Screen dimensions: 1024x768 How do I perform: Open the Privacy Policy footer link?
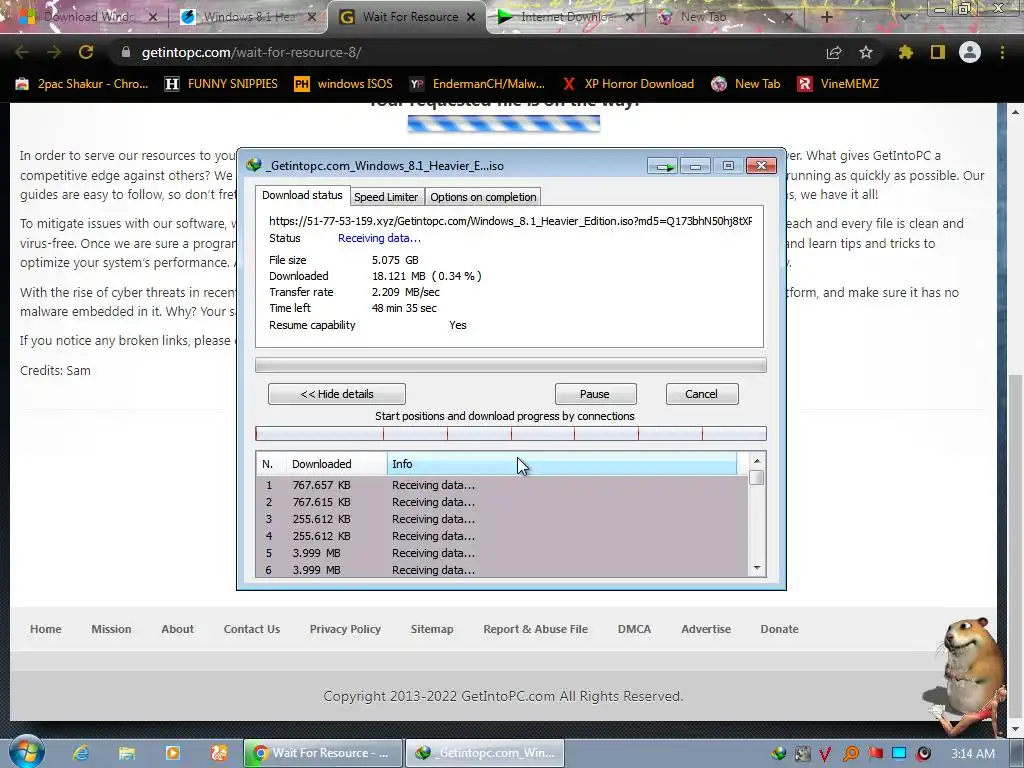coord(345,629)
